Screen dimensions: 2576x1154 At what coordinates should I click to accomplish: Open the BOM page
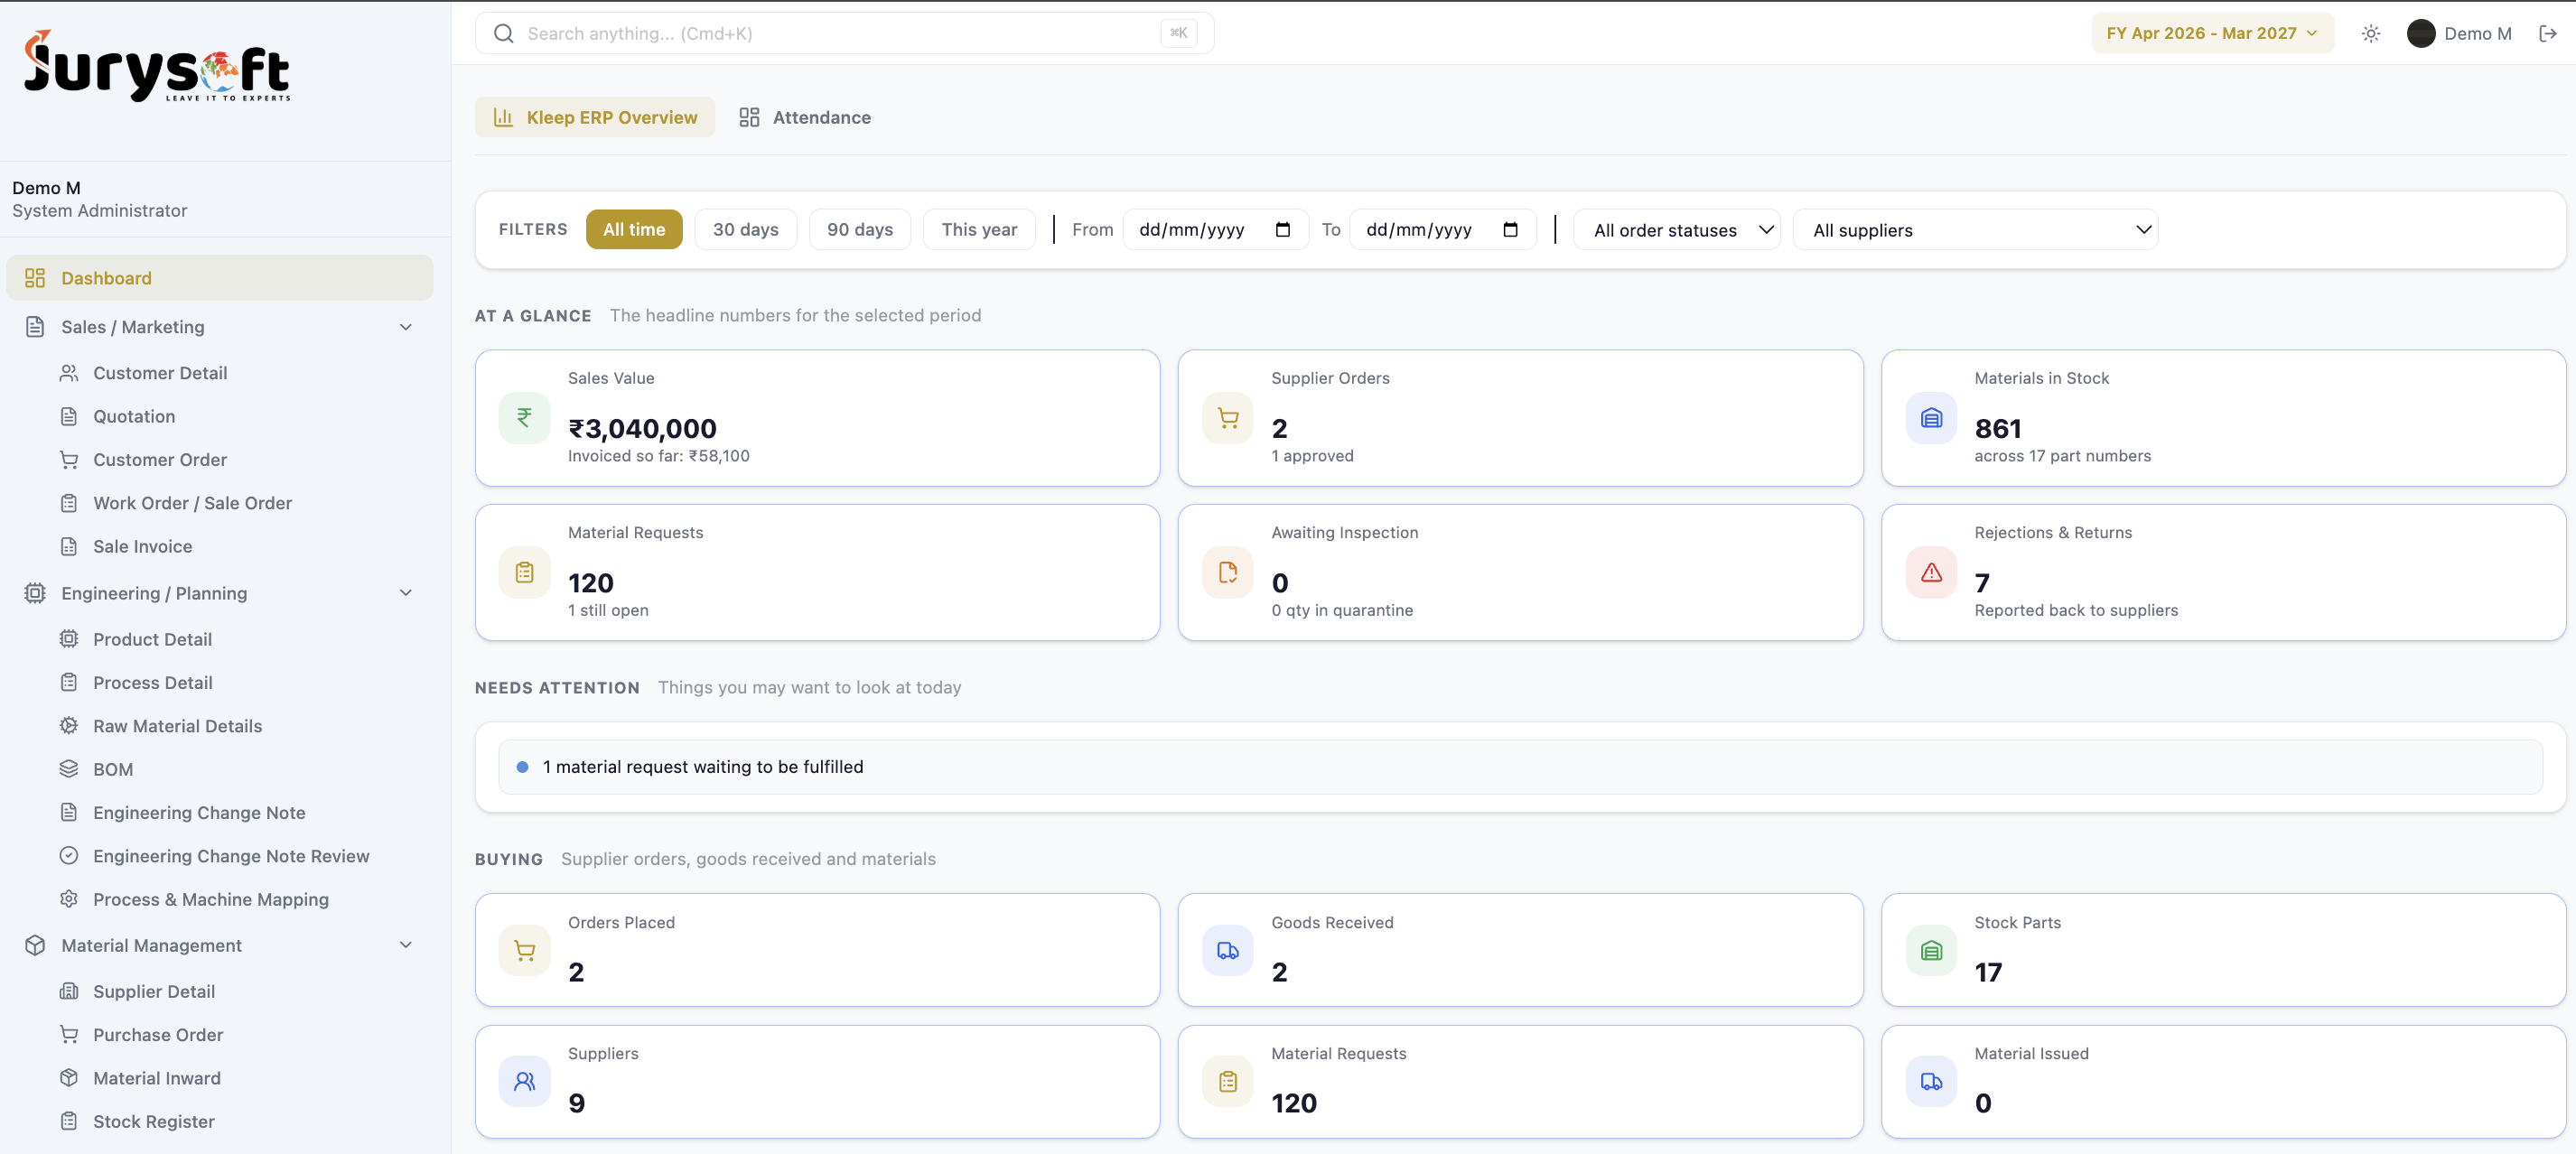pos(113,769)
